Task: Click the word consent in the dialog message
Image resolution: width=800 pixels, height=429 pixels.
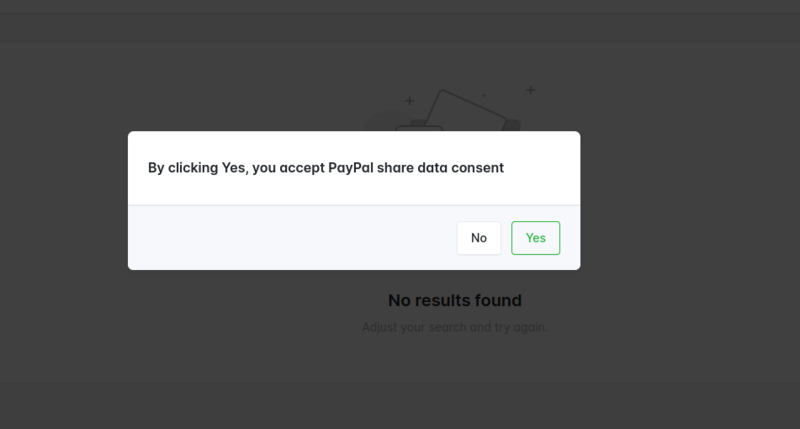Action: (x=476, y=168)
